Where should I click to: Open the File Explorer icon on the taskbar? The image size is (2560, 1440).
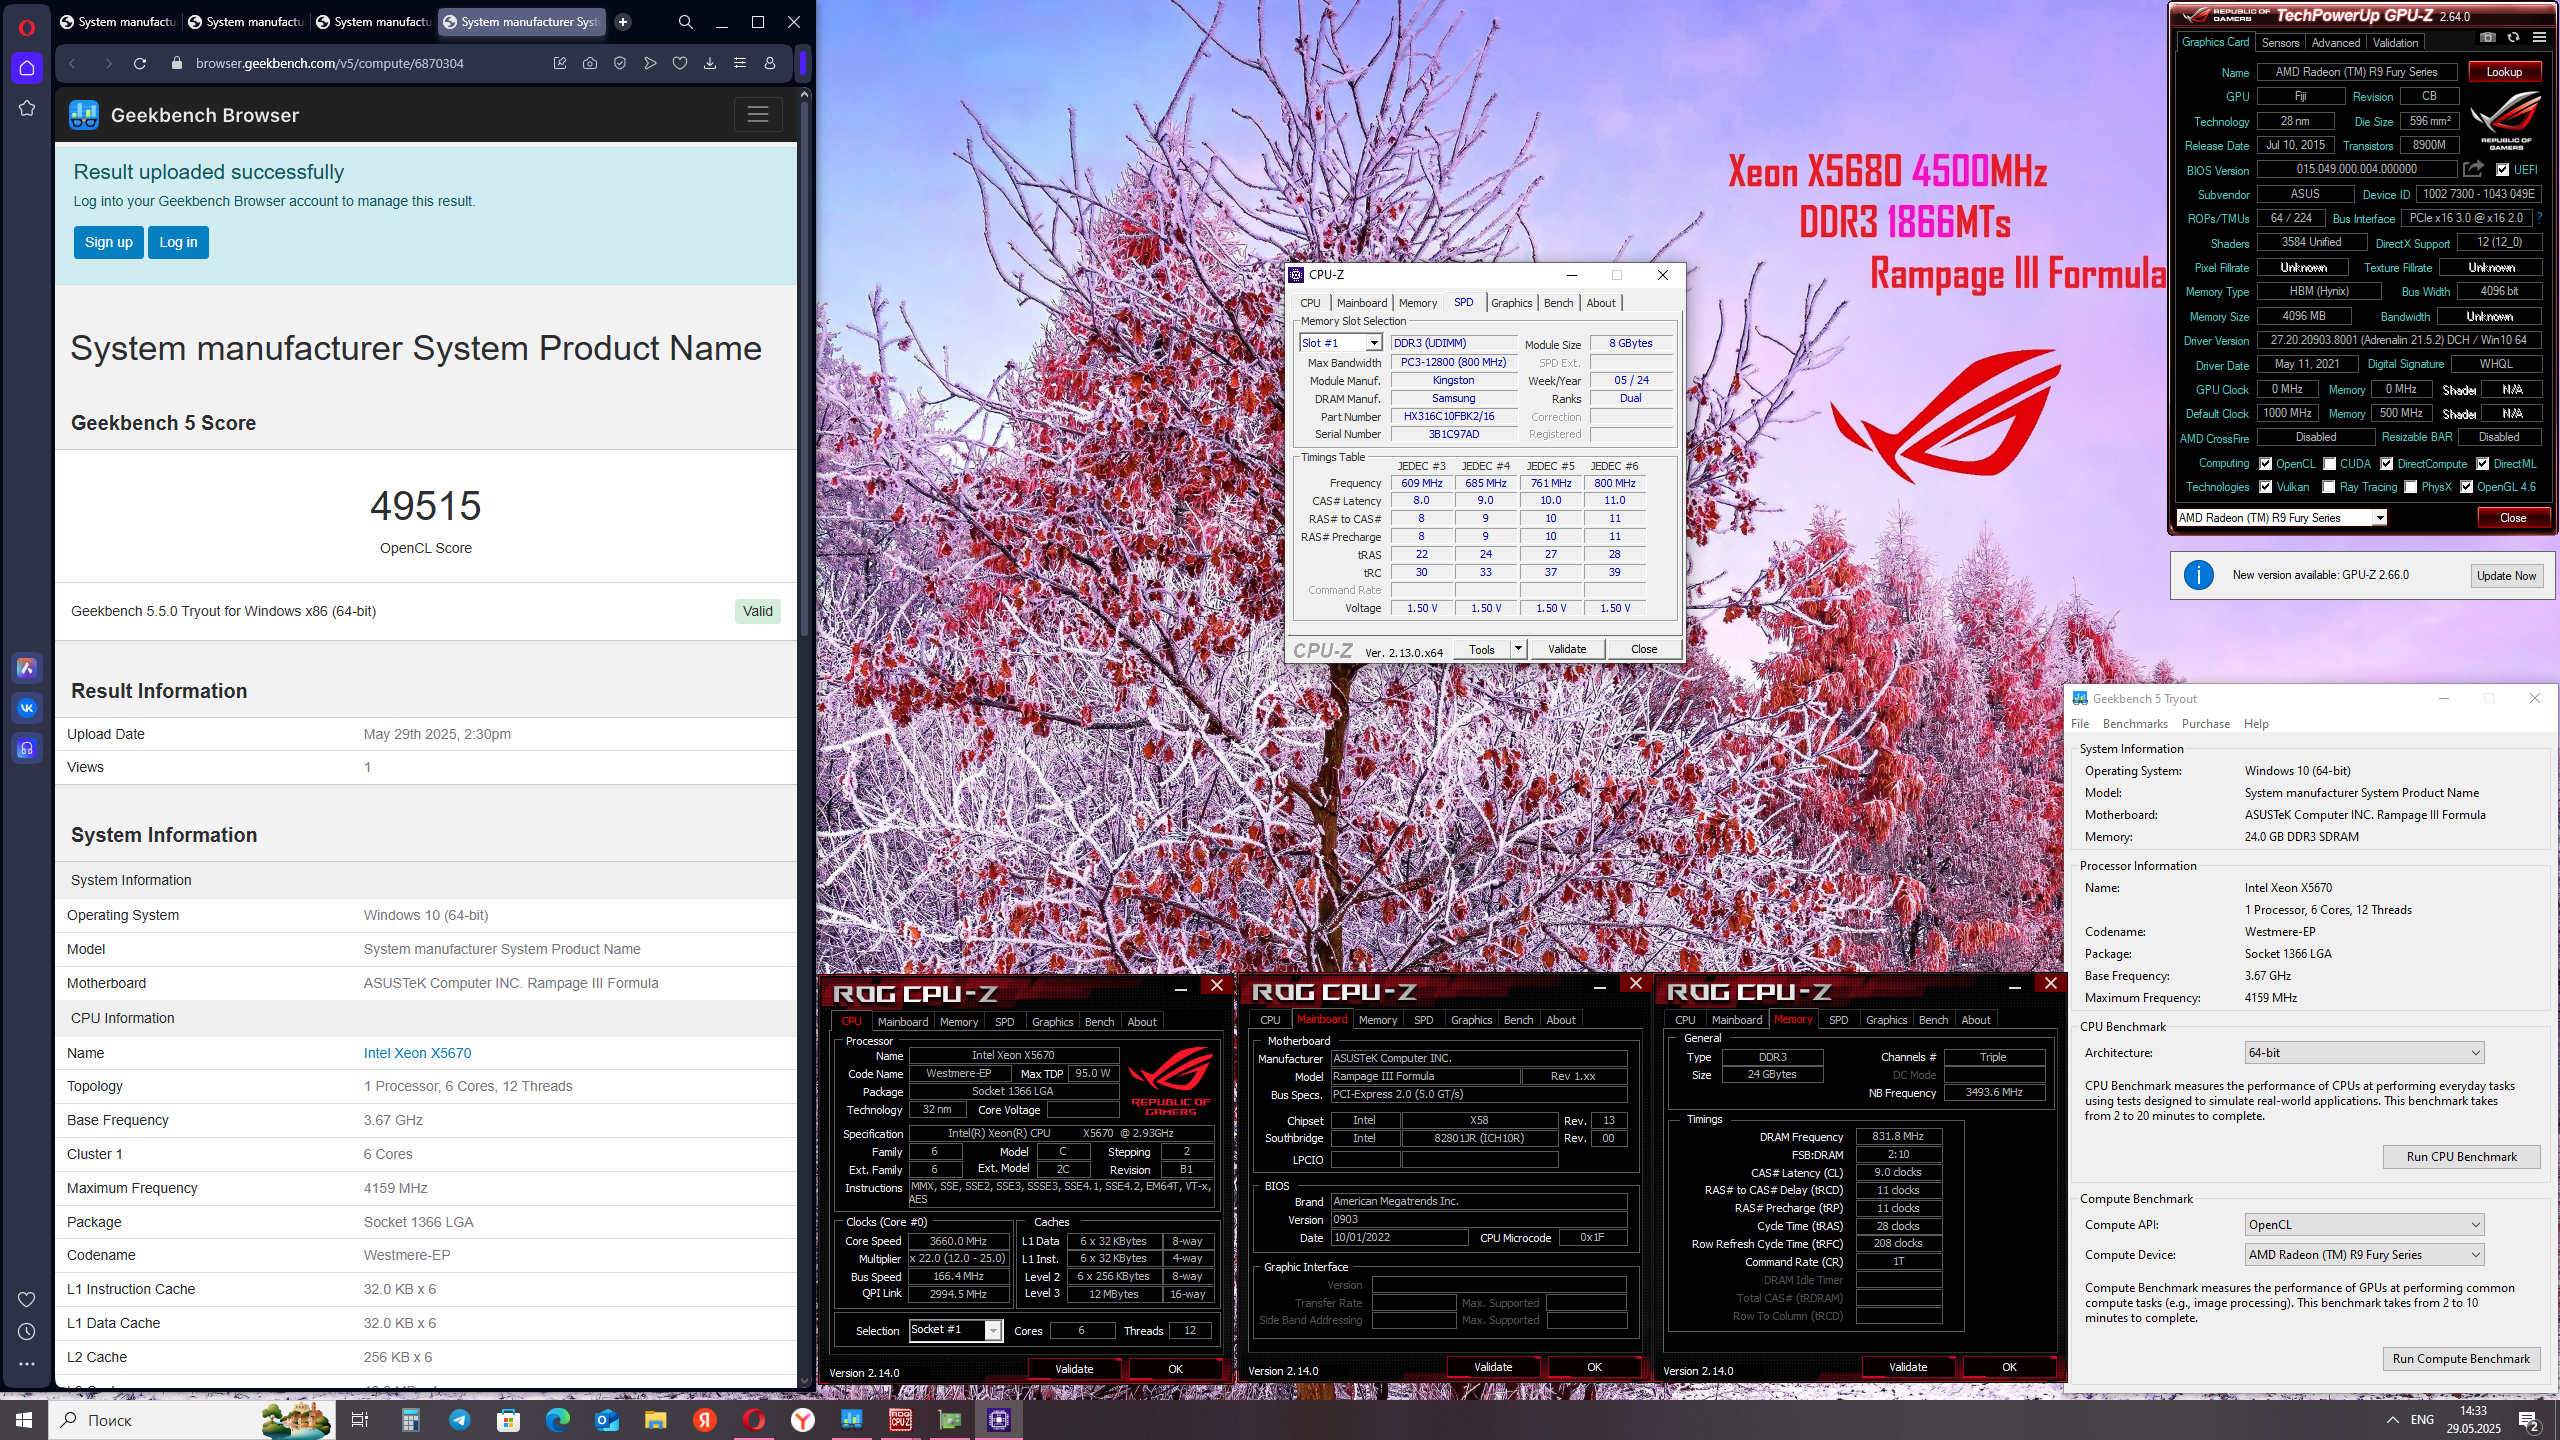[x=655, y=1420]
